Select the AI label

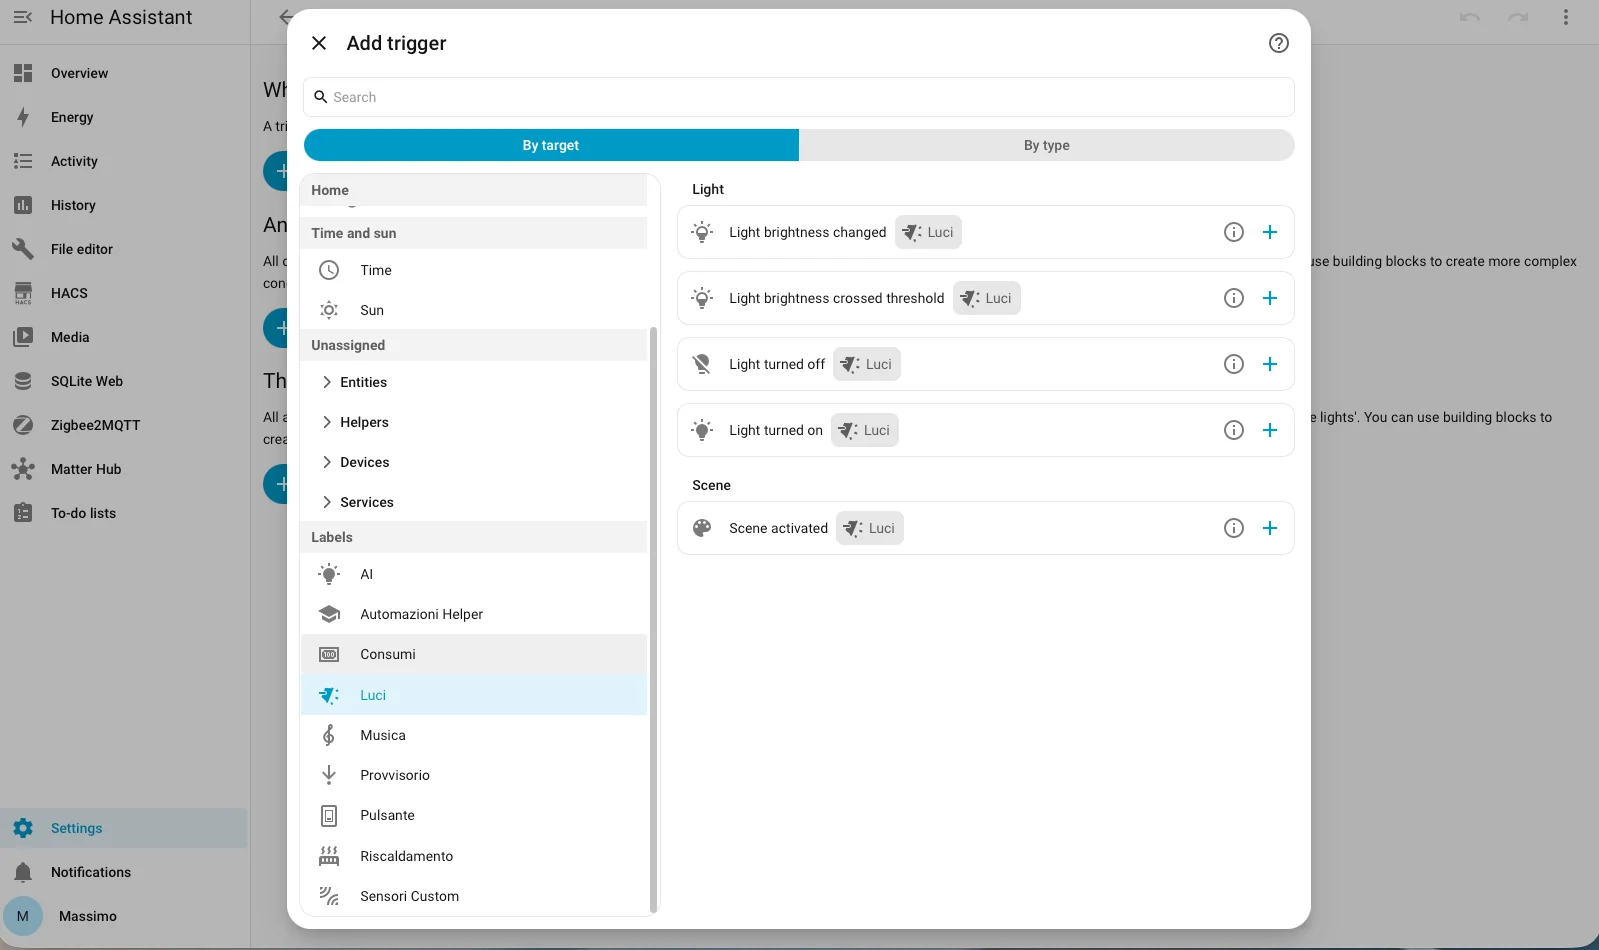pyautogui.click(x=474, y=574)
